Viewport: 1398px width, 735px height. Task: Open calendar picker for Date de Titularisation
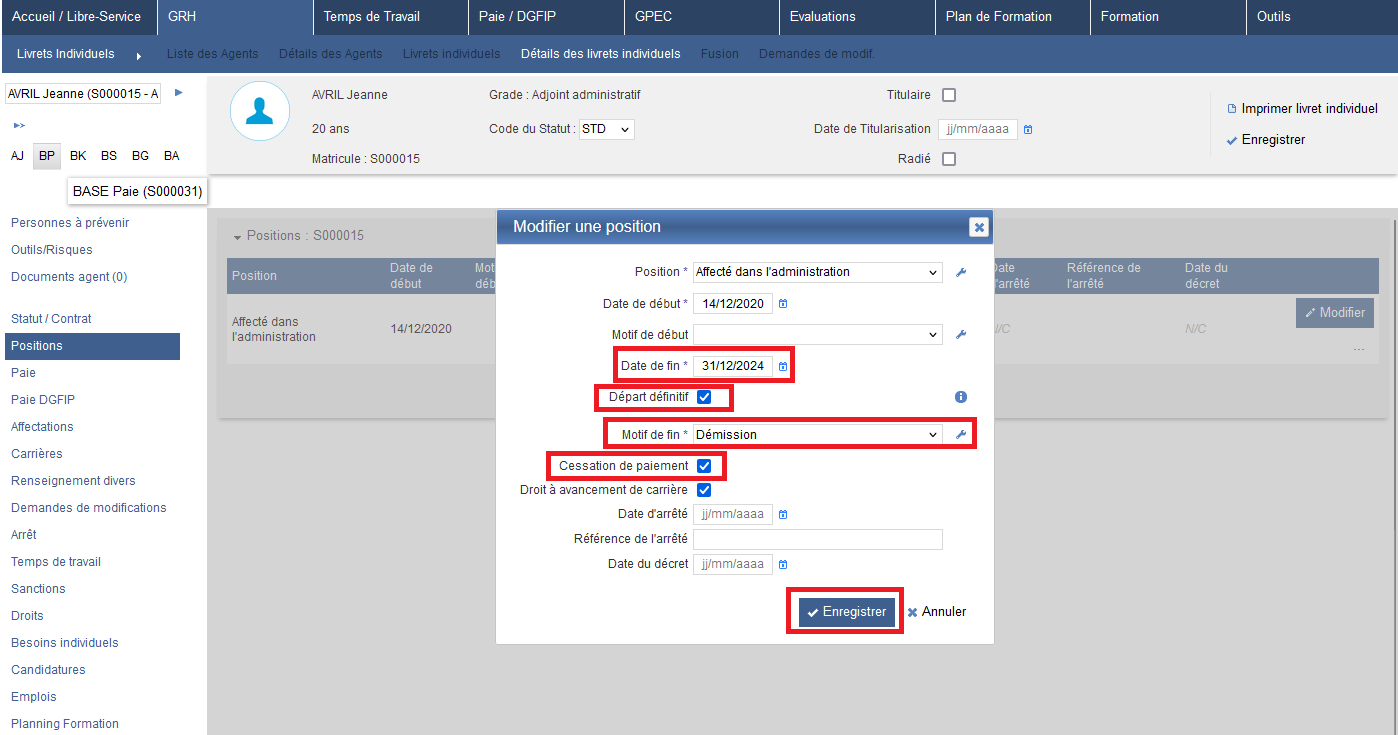point(1027,130)
